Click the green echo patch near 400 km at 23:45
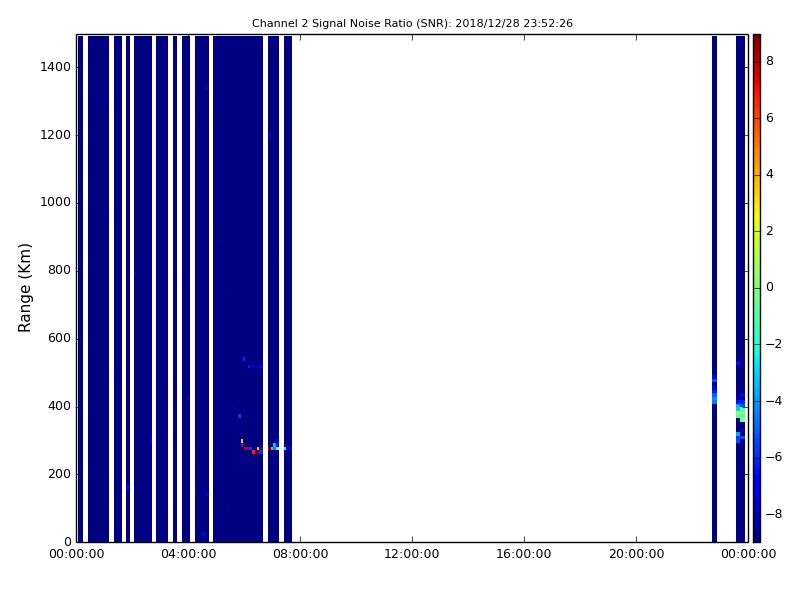 click(x=741, y=413)
